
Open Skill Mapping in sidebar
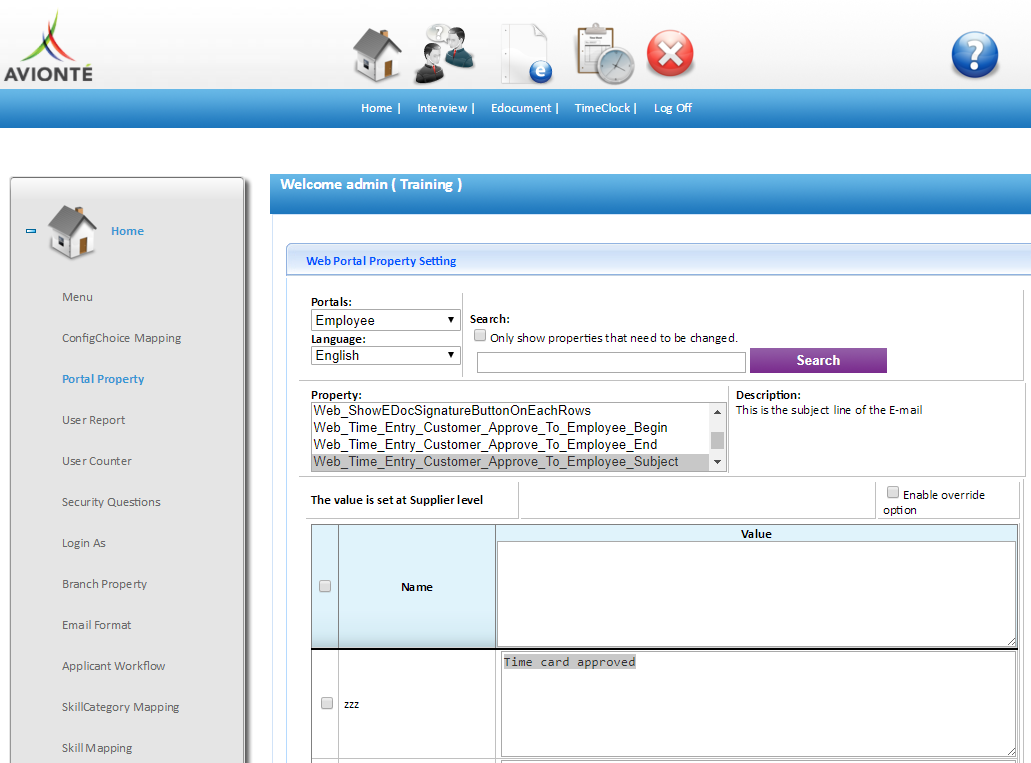tap(97, 748)
